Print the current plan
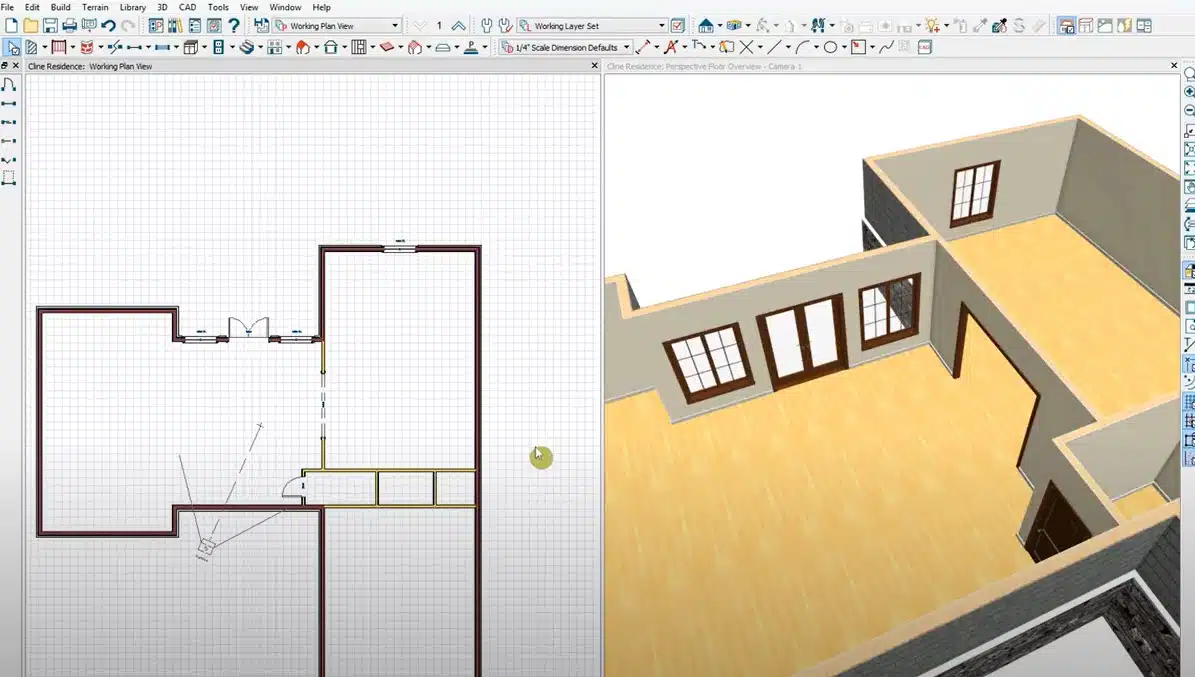The width and height of the screenshot is (1195, 677). click(67, 25)
